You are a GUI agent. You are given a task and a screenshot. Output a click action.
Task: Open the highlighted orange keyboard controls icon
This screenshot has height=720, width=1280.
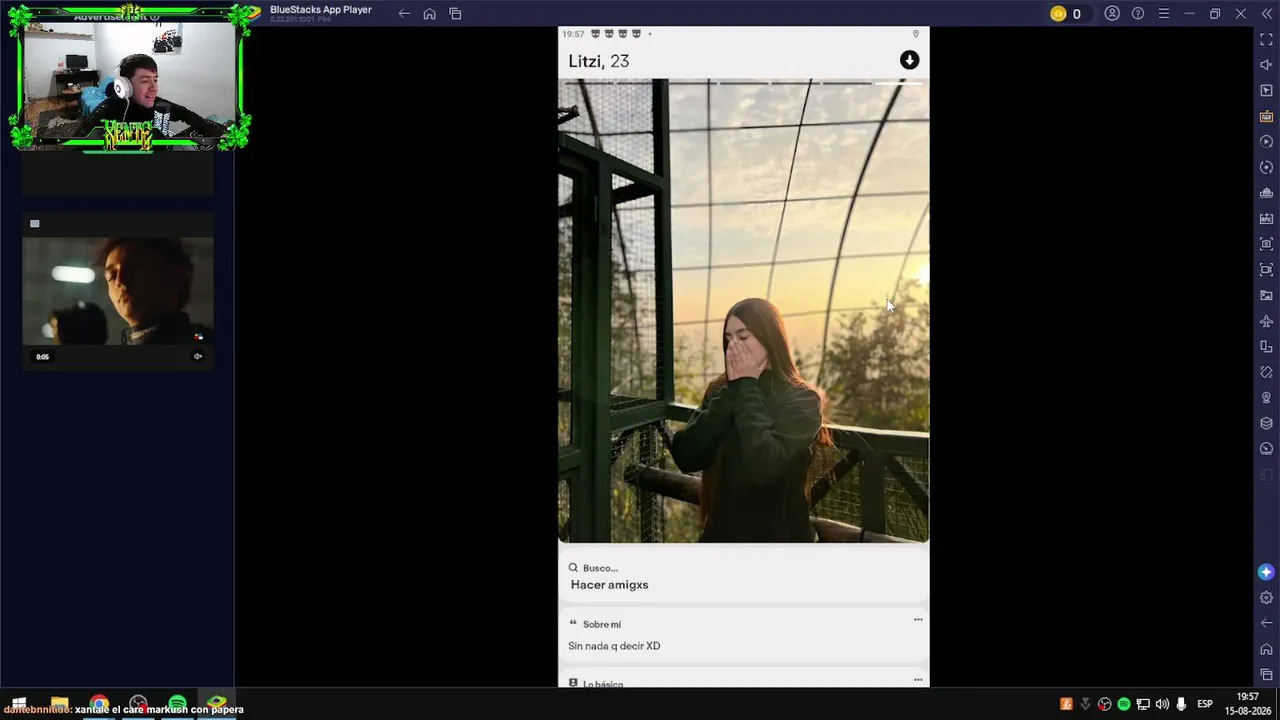pos(1267,116)
